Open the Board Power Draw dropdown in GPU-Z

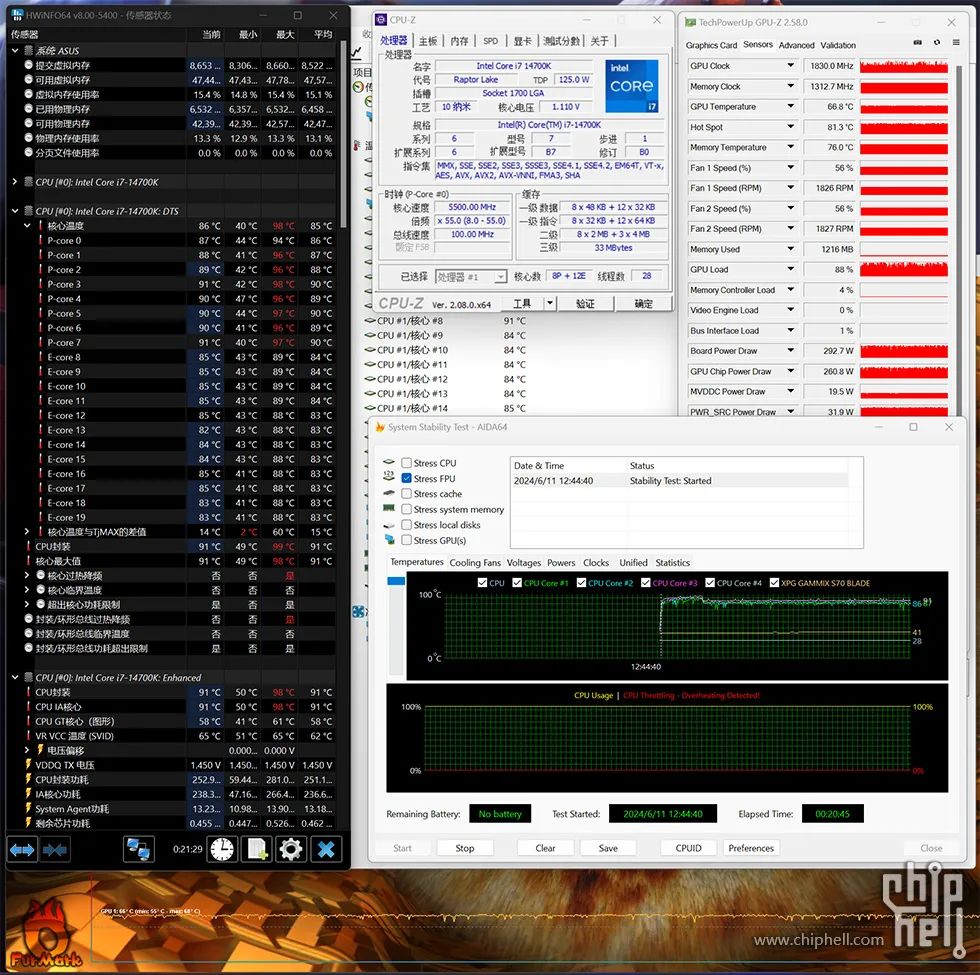(x=791, y=351)
